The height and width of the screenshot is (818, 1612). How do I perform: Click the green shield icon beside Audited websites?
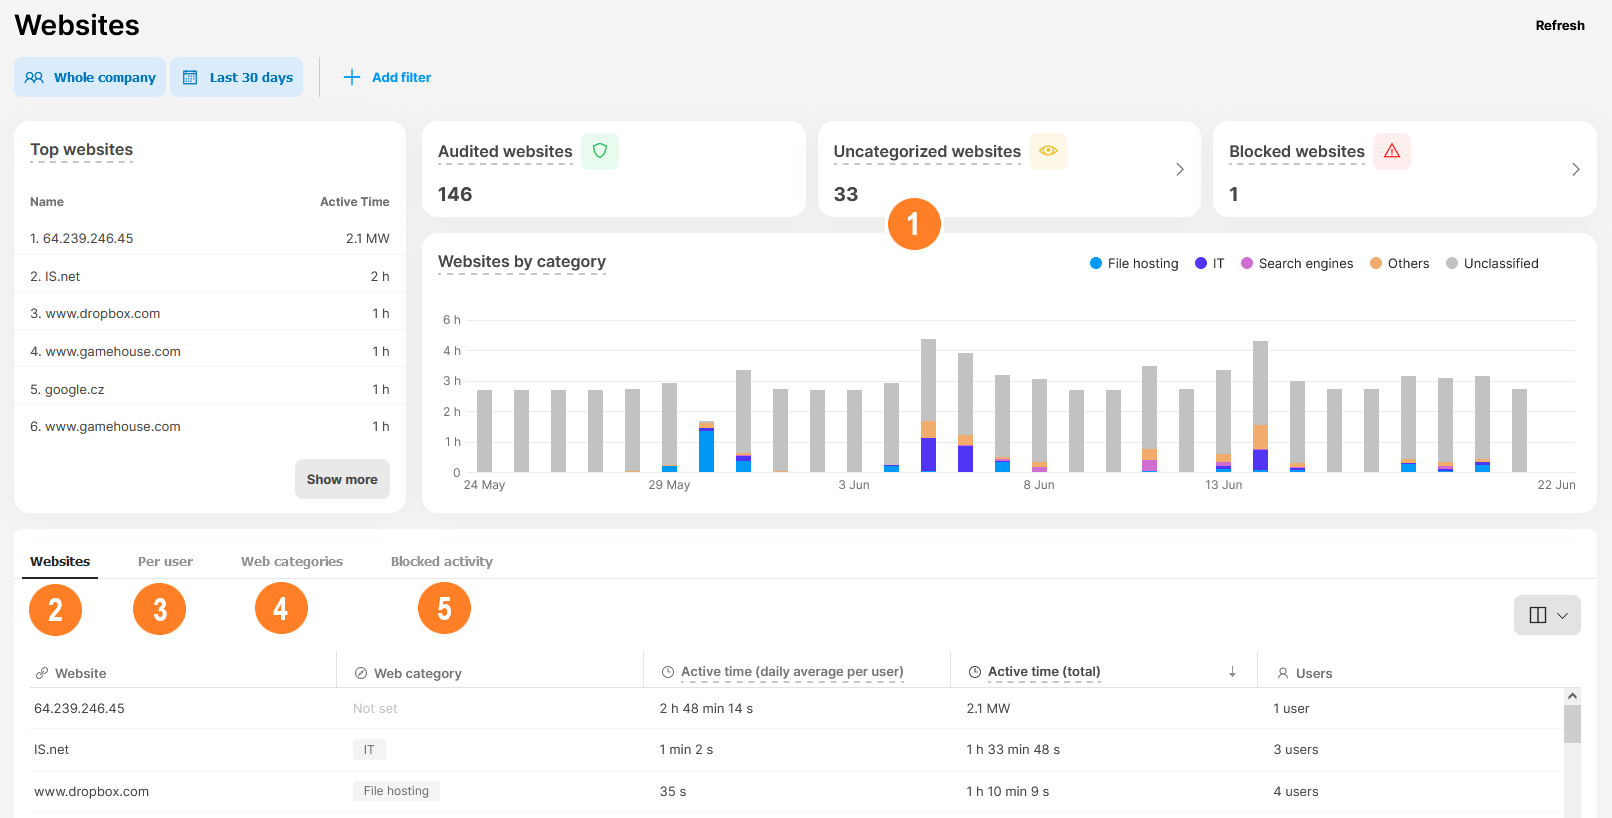[600, 151]
